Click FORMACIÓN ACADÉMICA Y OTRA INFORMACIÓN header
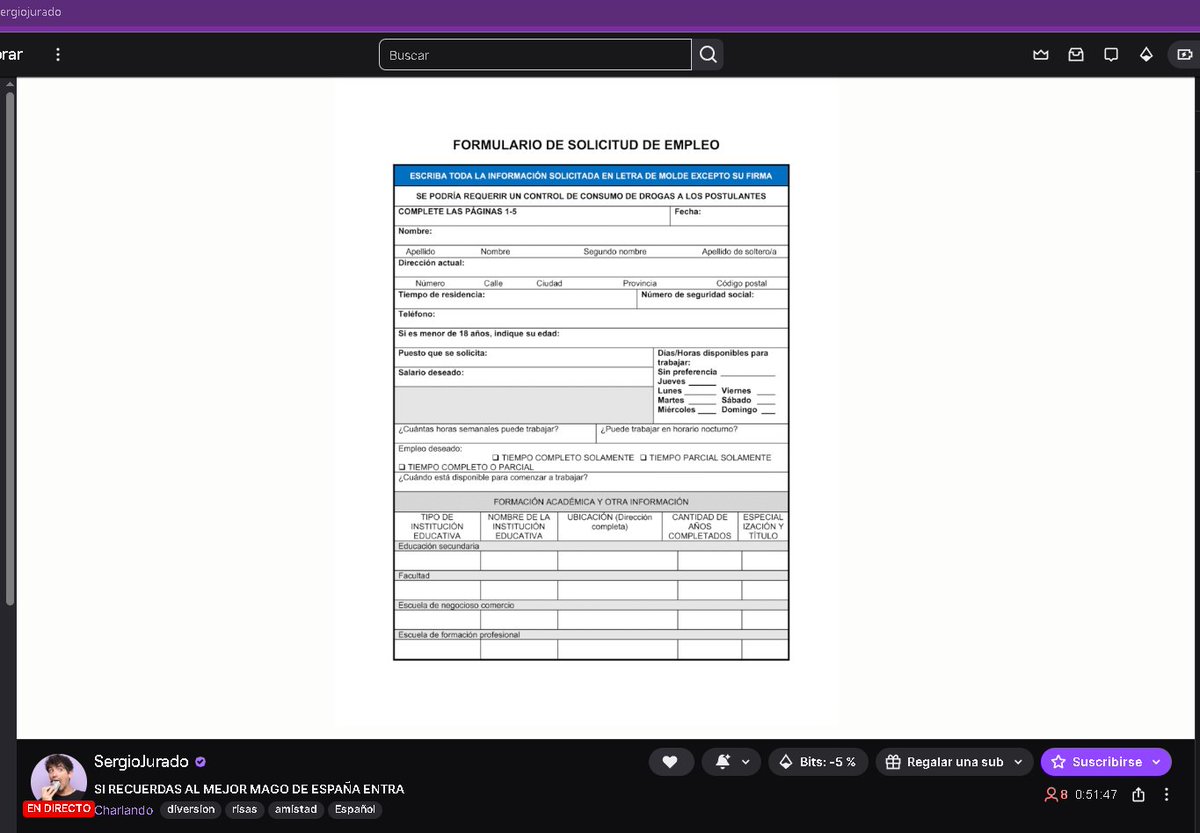 pyautogui.click(x=591, y=502)
